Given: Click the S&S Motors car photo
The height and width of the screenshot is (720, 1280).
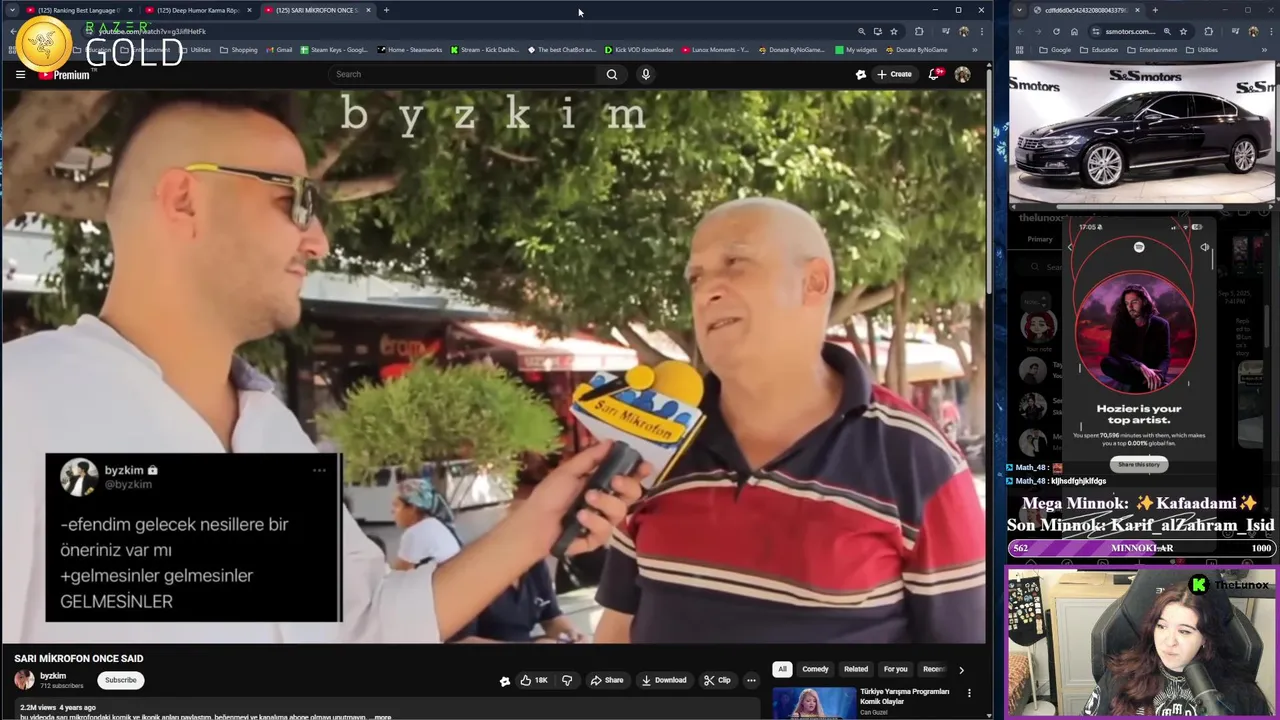Looking at the screenshot, I should click(x=1142, y=134).
